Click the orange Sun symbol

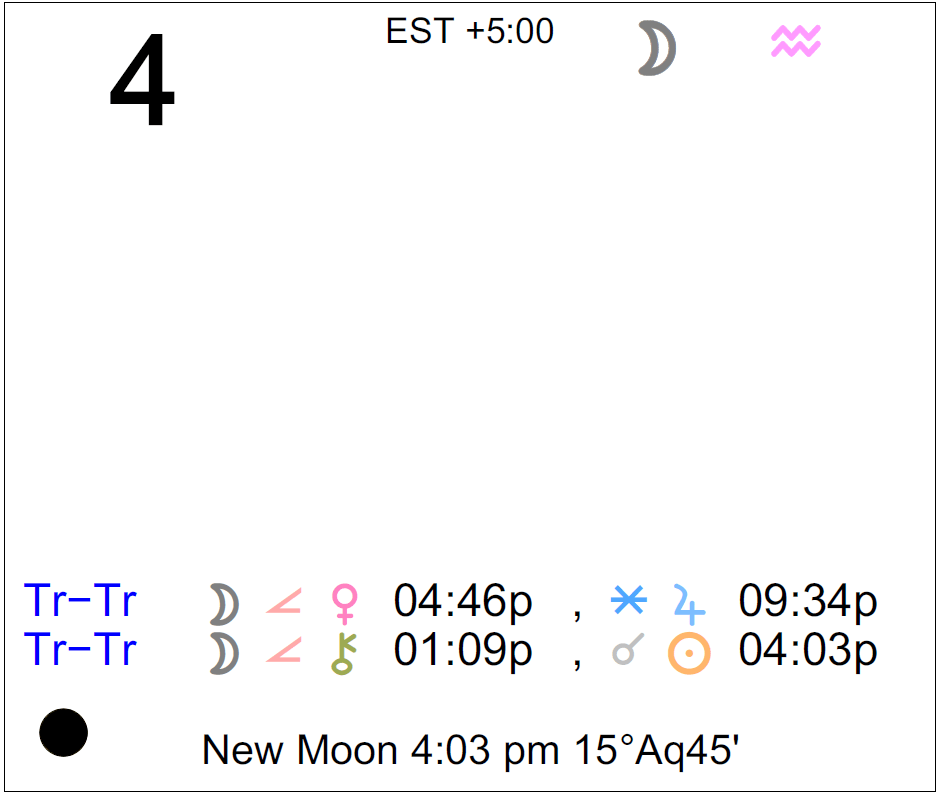(x=689, y=653)
